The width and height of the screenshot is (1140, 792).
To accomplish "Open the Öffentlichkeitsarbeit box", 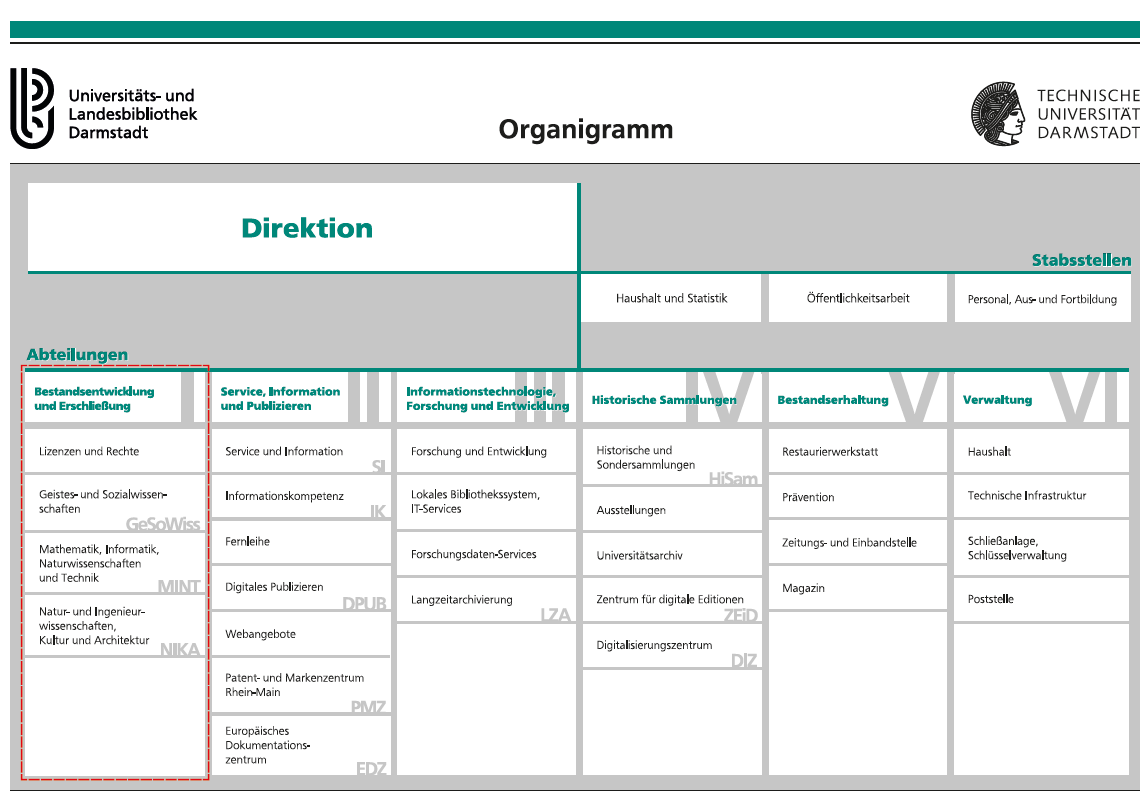I will pos(858,298).
